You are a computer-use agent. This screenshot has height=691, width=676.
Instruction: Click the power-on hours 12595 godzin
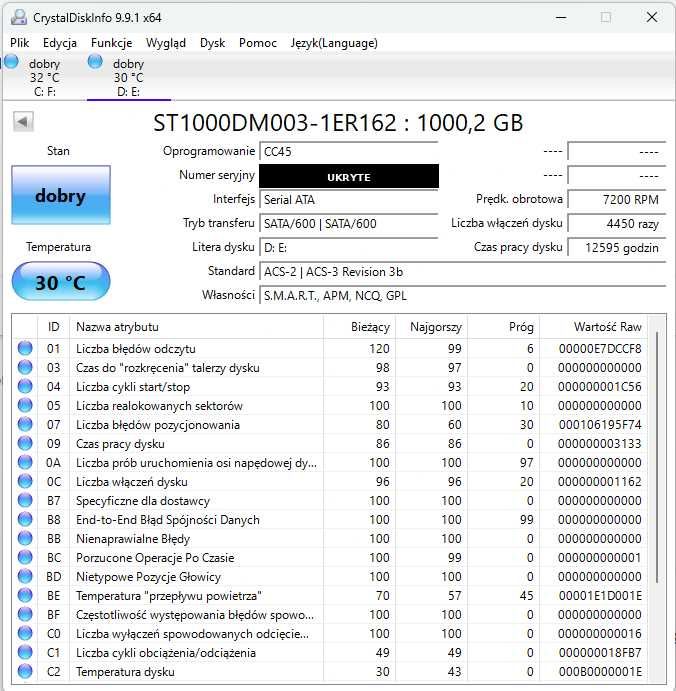coord(616,247)
